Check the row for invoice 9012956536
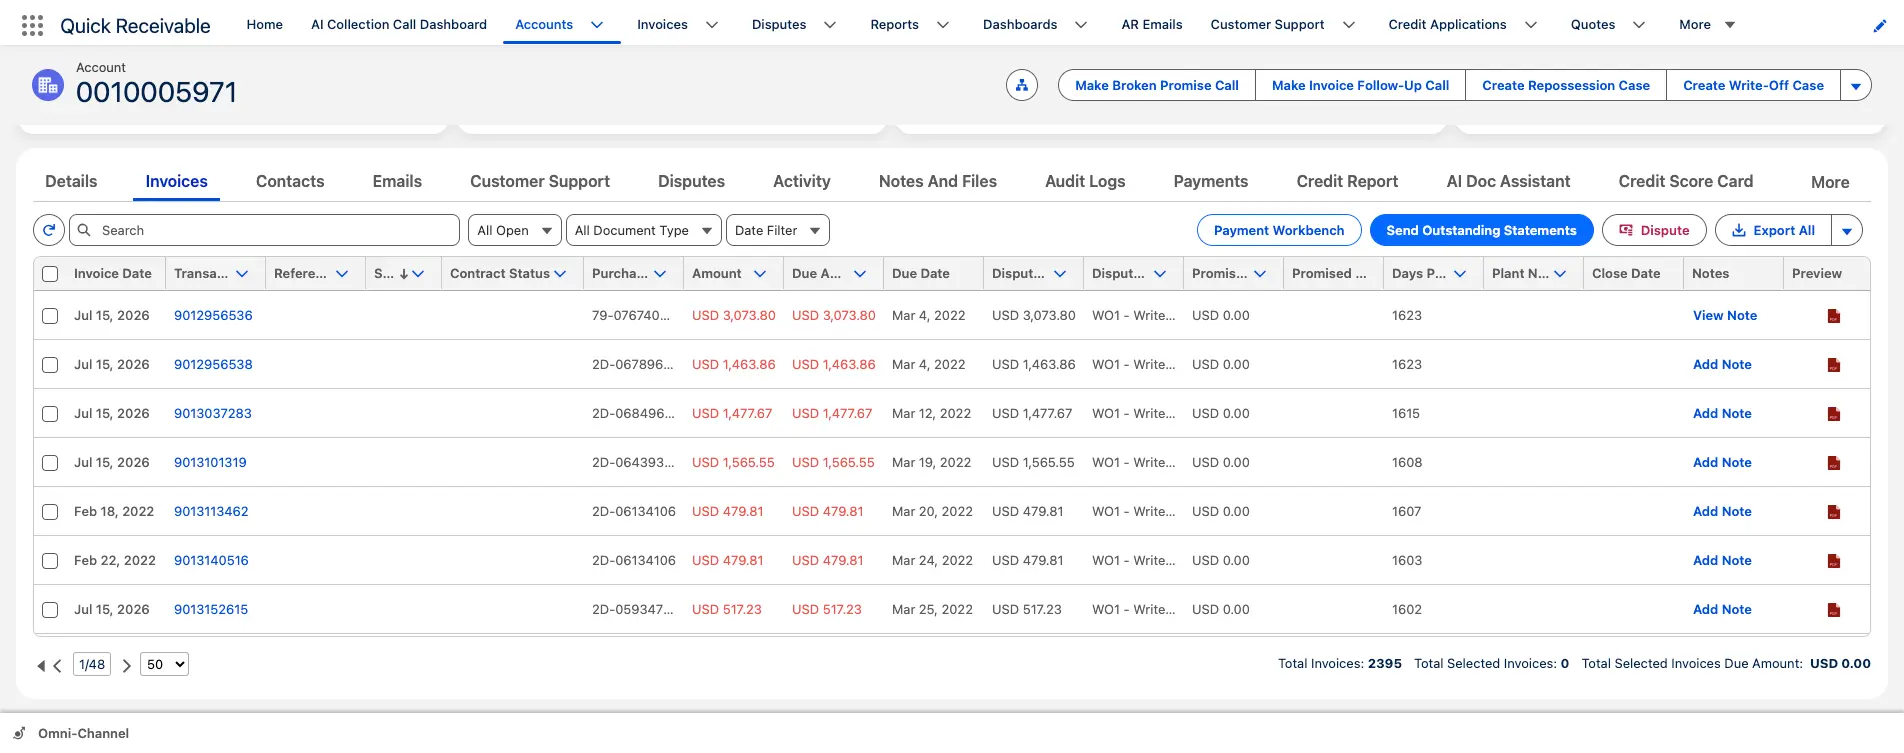 click(50, 316)
